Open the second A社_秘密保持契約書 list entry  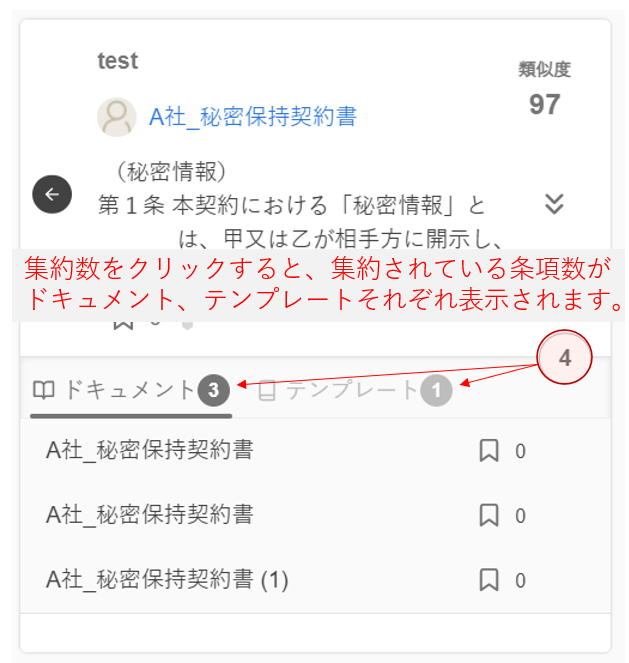pos(150,515)
